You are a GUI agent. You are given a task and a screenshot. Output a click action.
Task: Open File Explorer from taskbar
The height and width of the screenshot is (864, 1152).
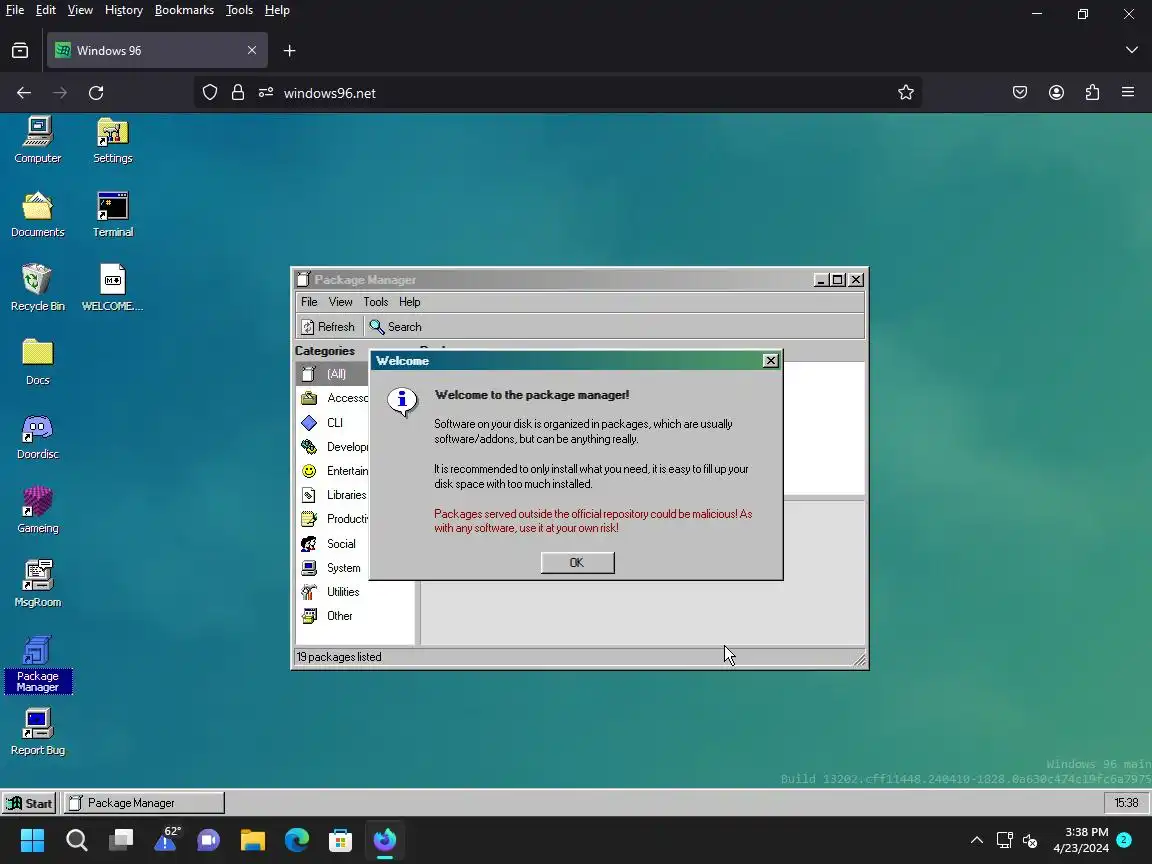pos(253,840)
